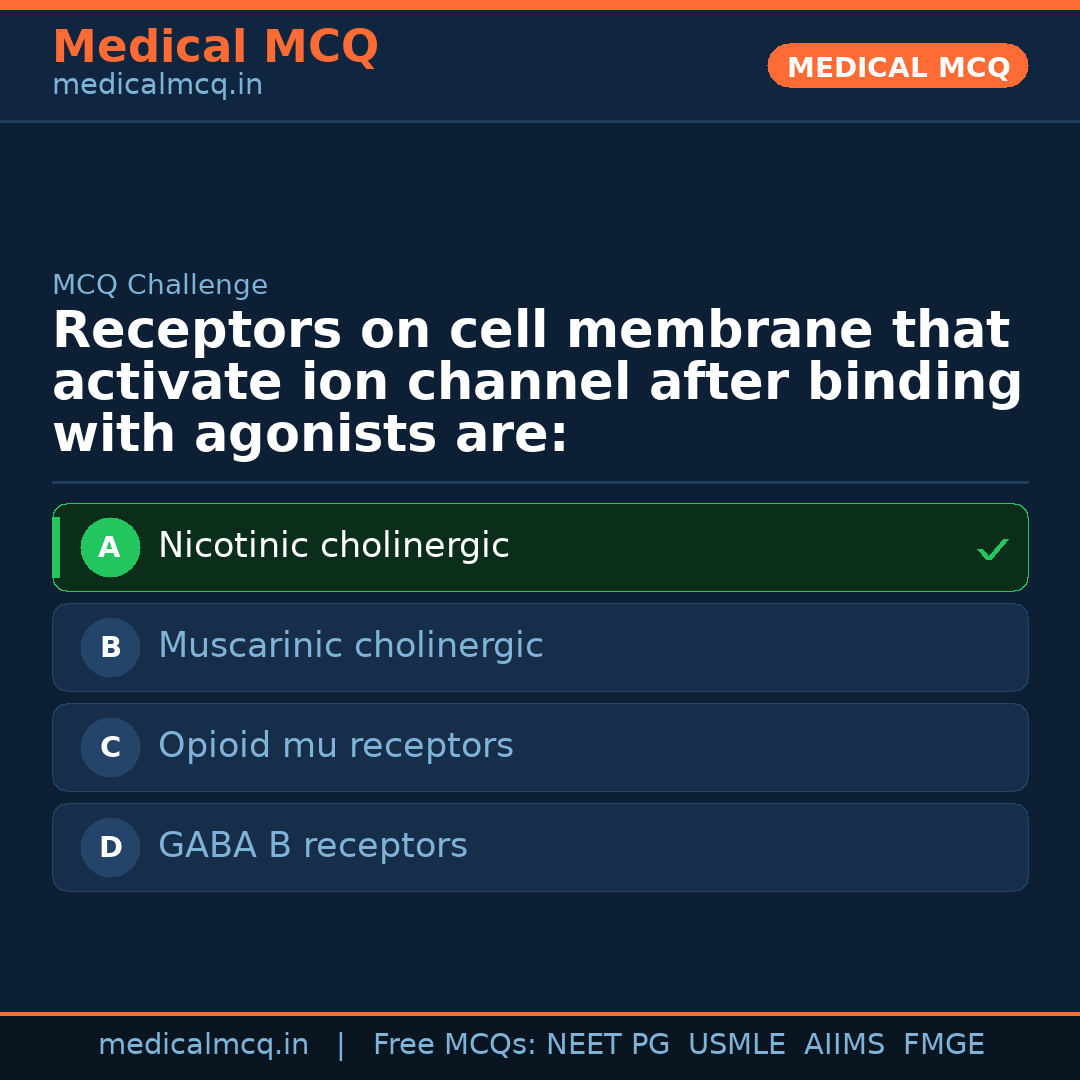Select the GABA B receptors answer
This screenshot has width=1080, height=1080.
click(312, 846)
